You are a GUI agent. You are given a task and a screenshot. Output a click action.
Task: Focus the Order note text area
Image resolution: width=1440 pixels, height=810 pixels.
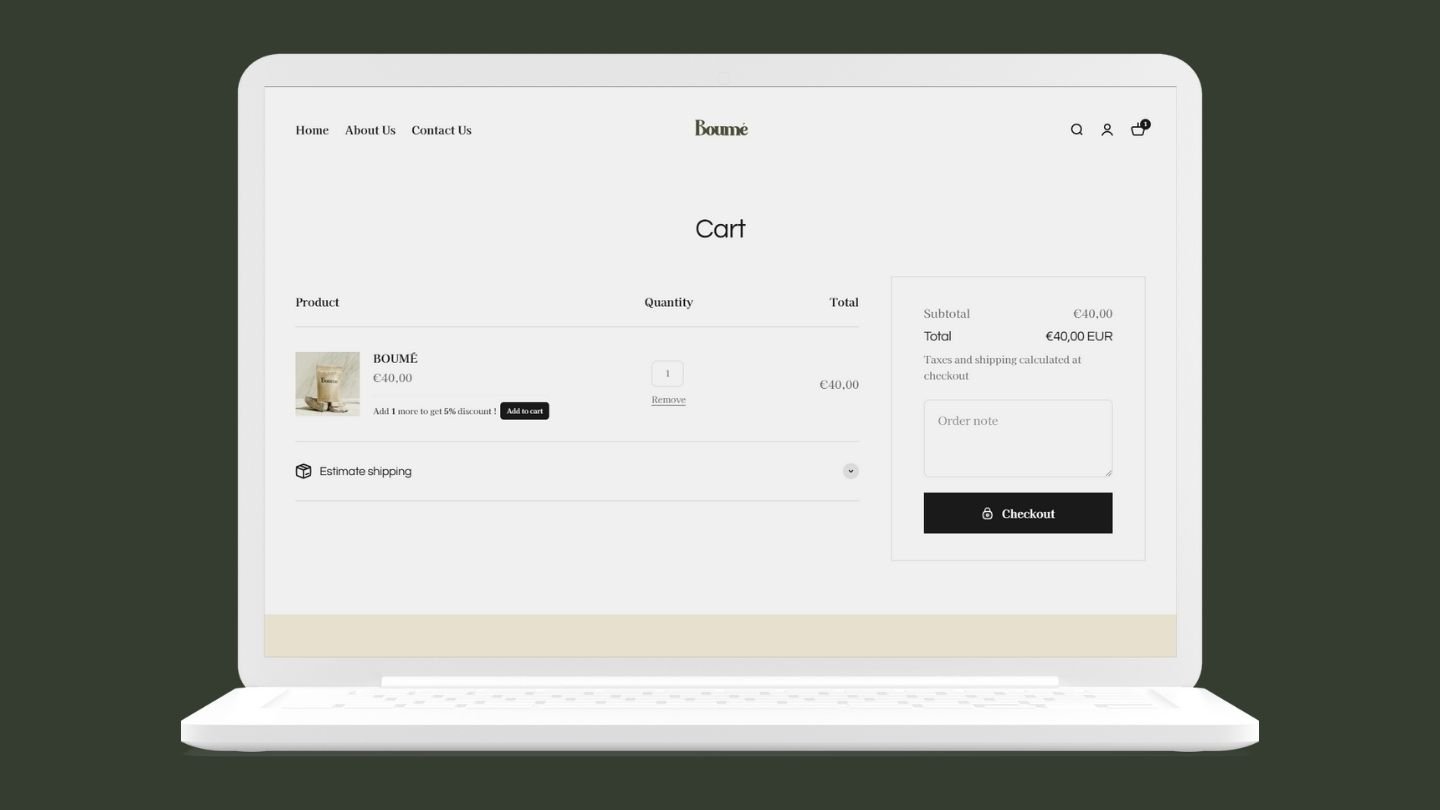pos(1017,438)
